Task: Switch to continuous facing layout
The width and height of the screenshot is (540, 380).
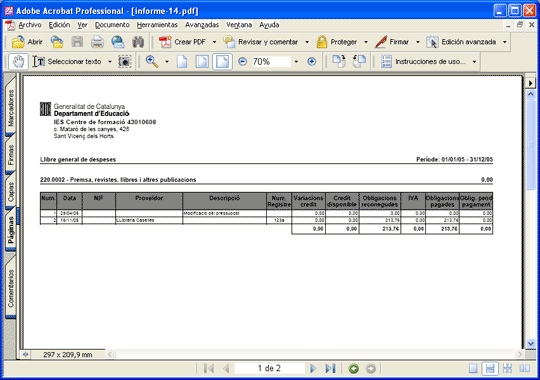Action: [x=507, y=369]
